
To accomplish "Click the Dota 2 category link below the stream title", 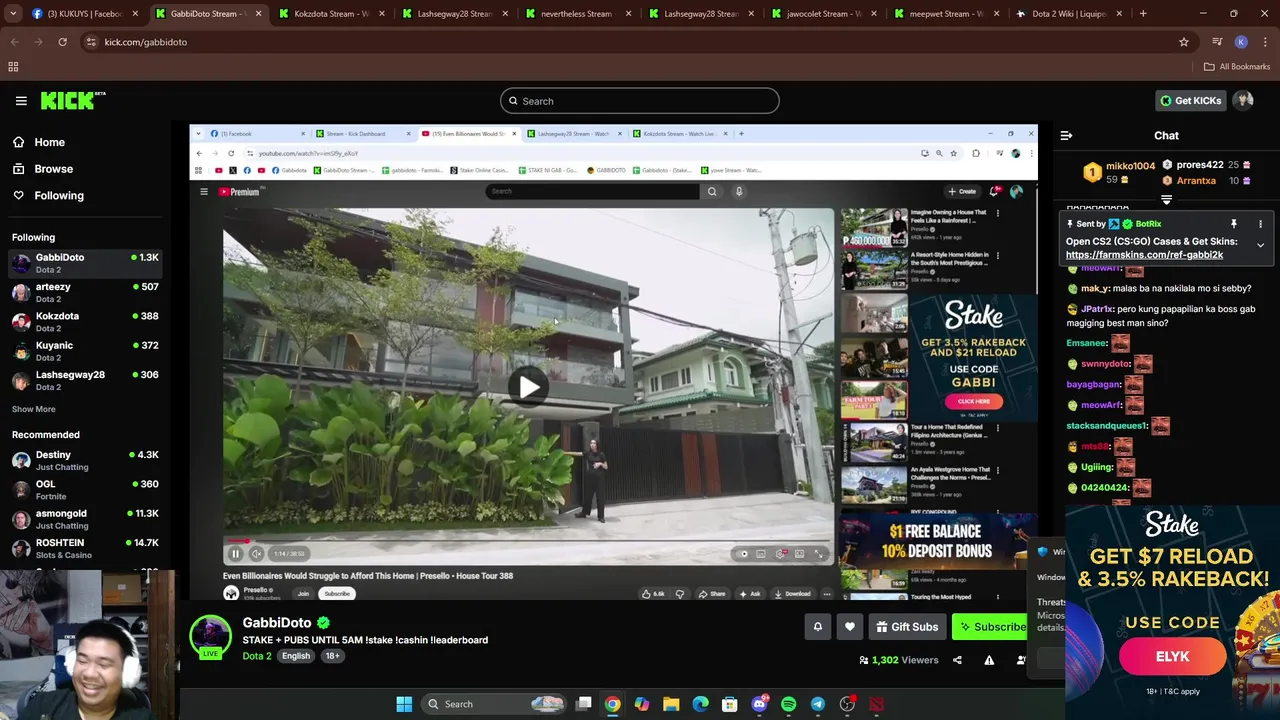I will [x=256, y=656].
